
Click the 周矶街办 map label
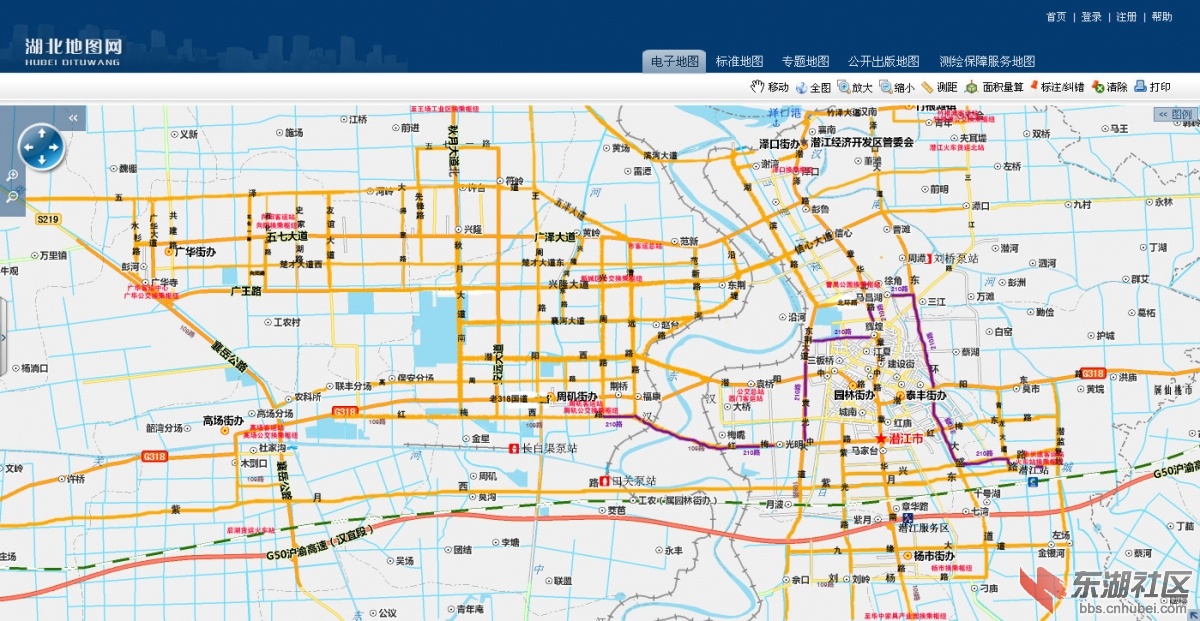pyautogui.click(x=576, y=397)
